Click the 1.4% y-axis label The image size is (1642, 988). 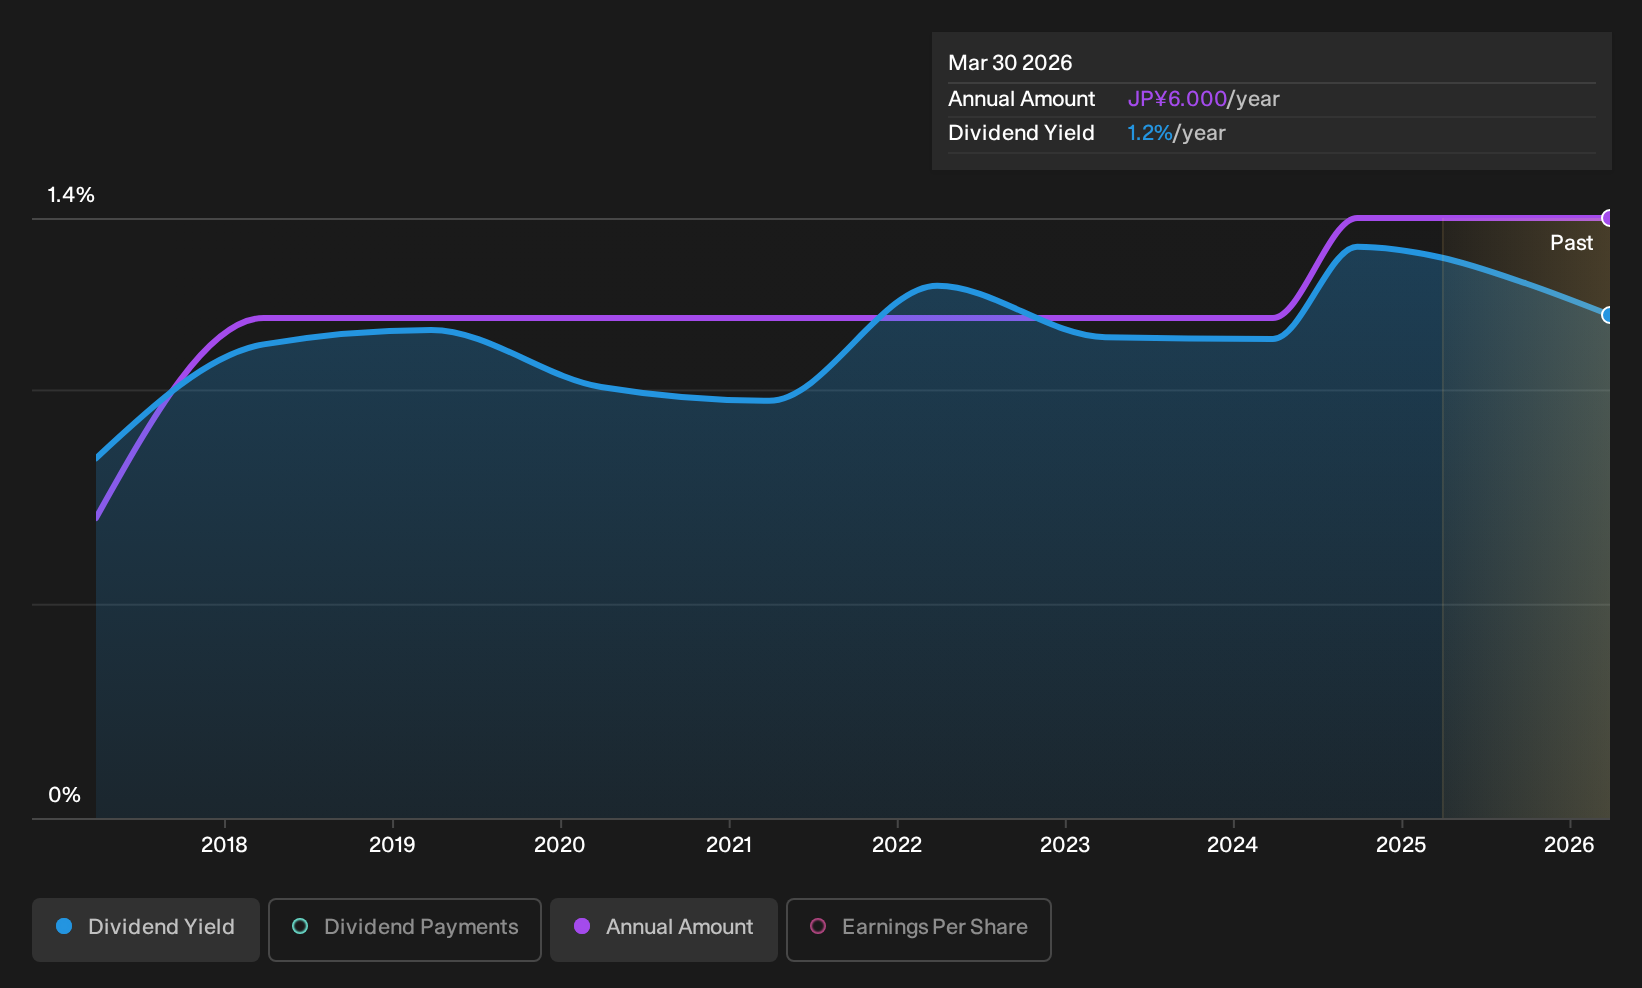point(71,195)
